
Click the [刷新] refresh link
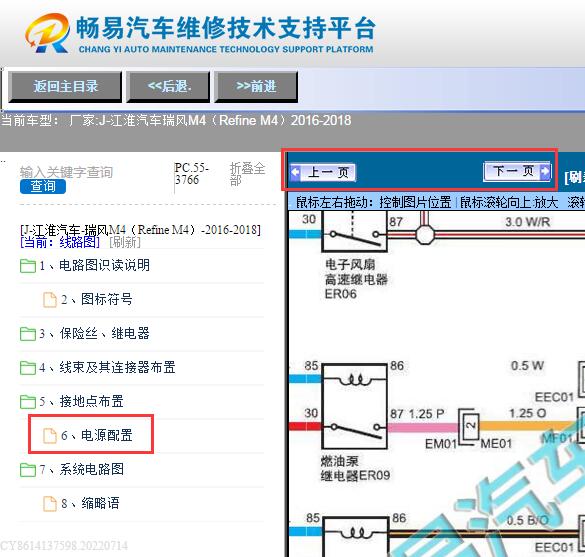pos(125,242)
